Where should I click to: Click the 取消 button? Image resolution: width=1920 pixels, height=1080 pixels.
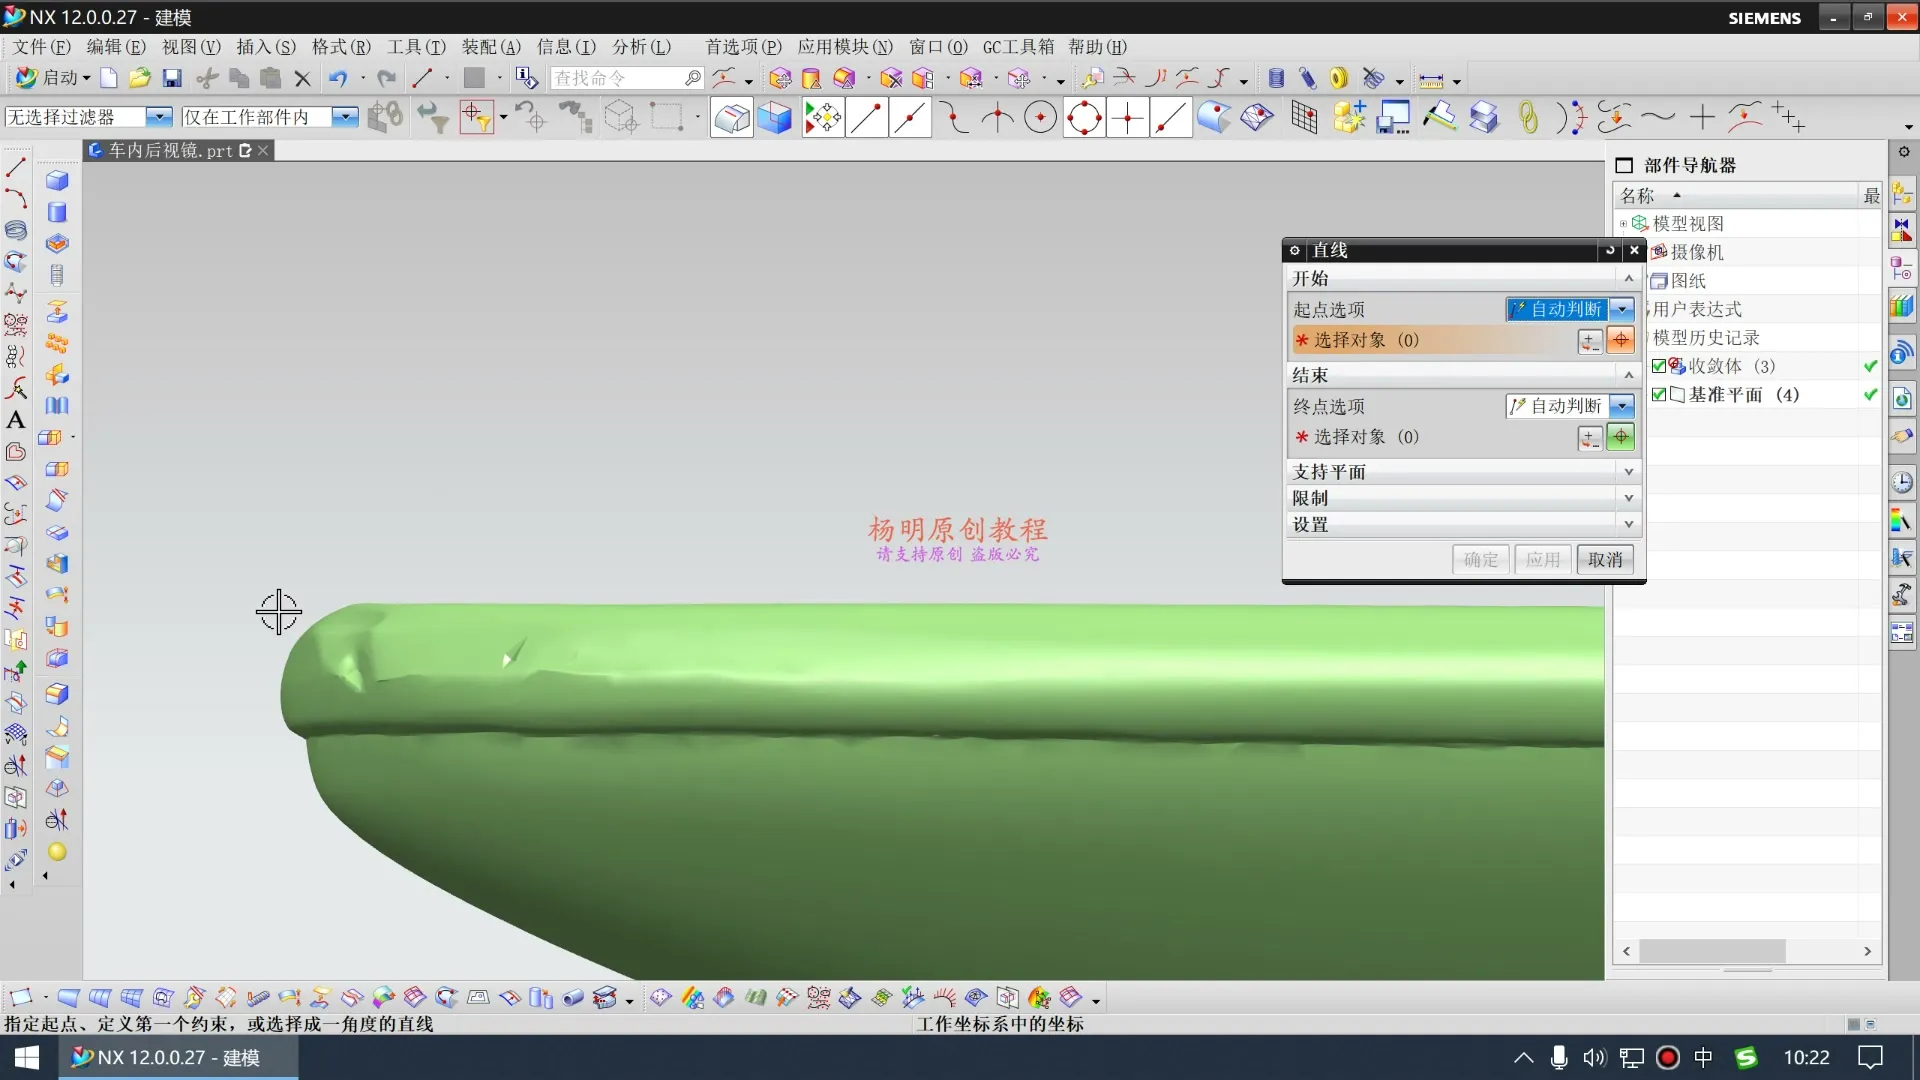(x=1604, y=560)
